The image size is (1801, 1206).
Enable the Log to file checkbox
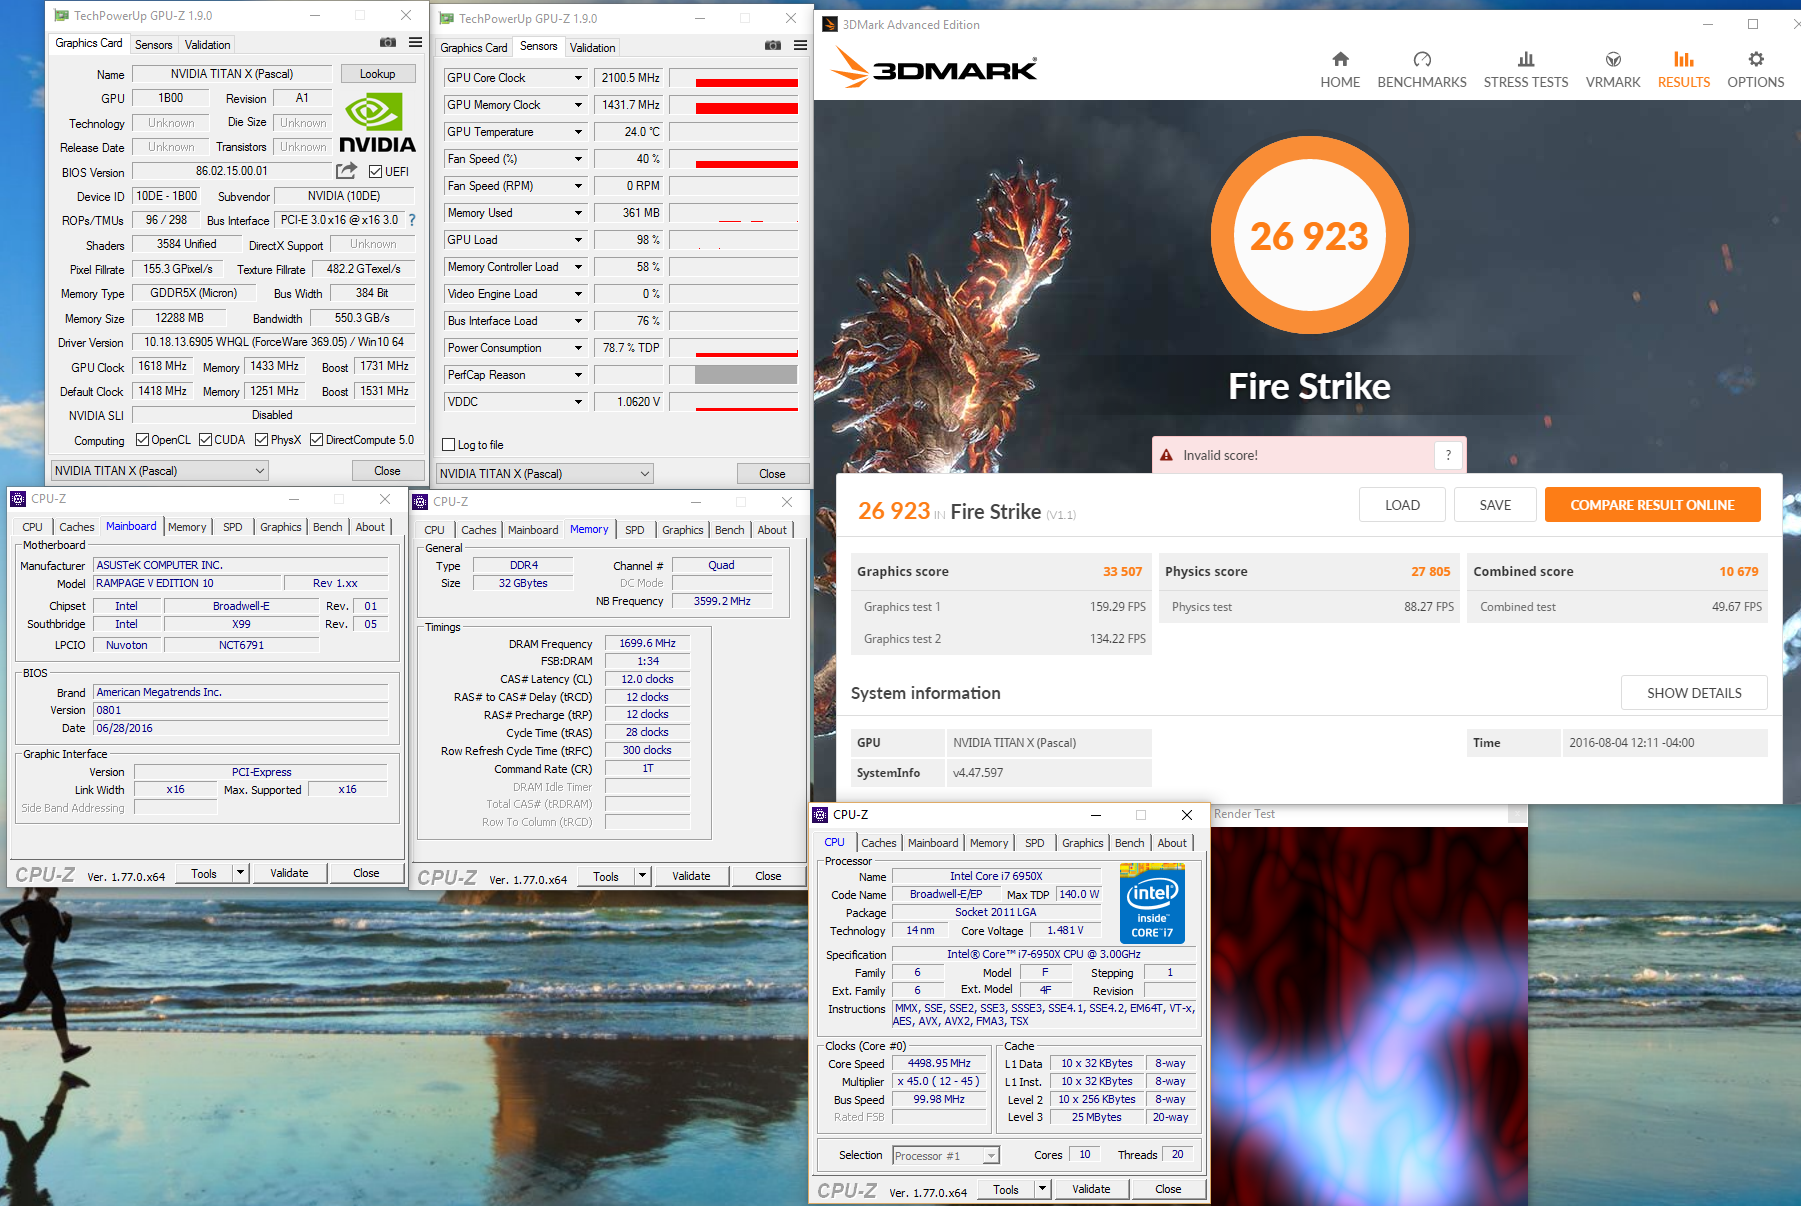point(449,445)
